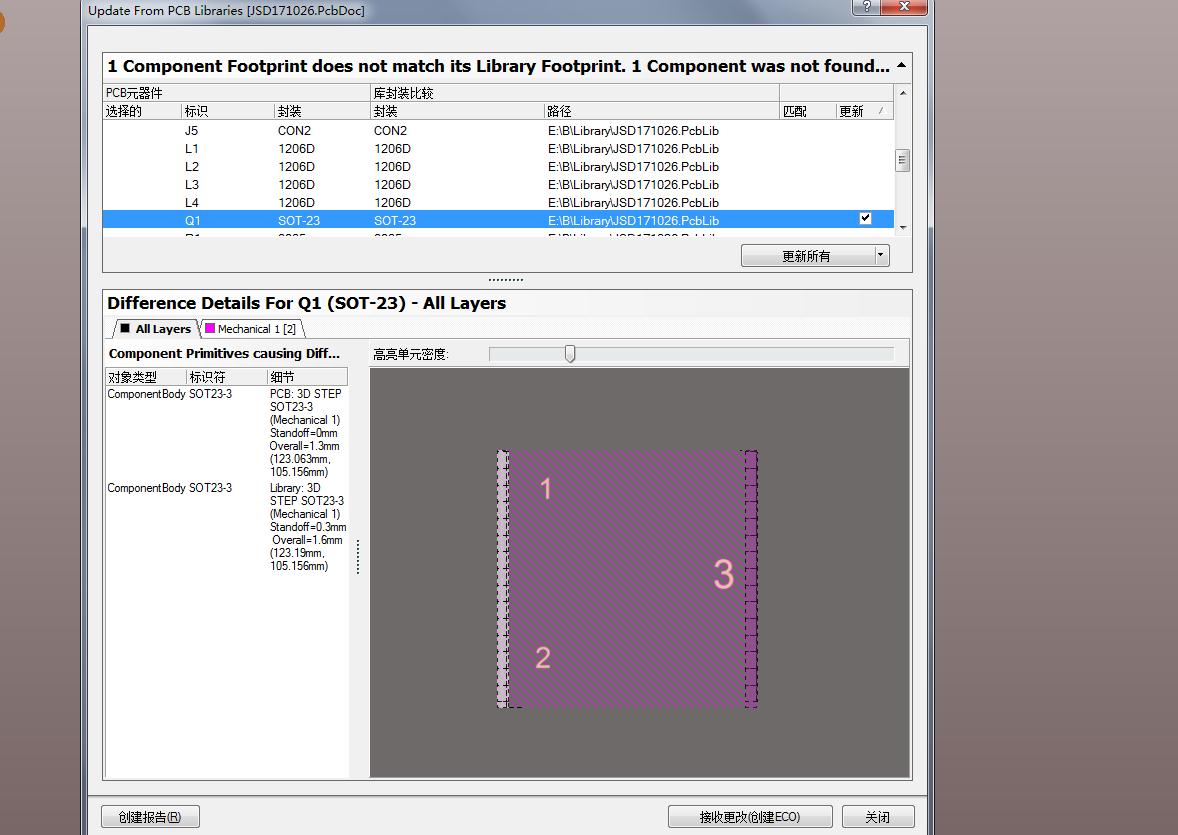The height and width of the screenshot is (835, 1178).
Task: Click the 路径 column header
Action: (662, 111)
